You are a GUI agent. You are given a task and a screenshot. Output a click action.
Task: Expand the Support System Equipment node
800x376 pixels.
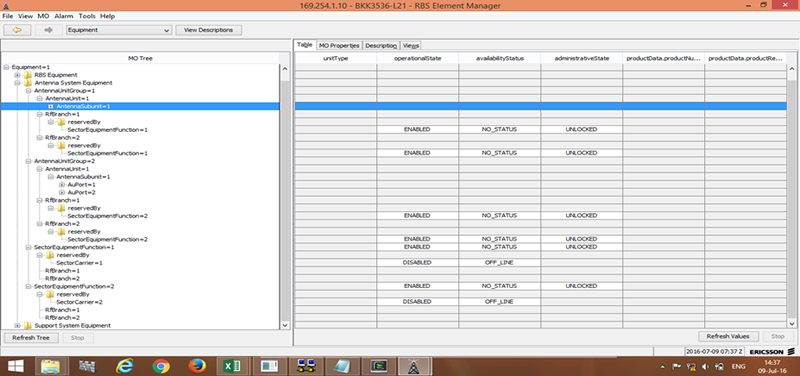click(17, 325)
